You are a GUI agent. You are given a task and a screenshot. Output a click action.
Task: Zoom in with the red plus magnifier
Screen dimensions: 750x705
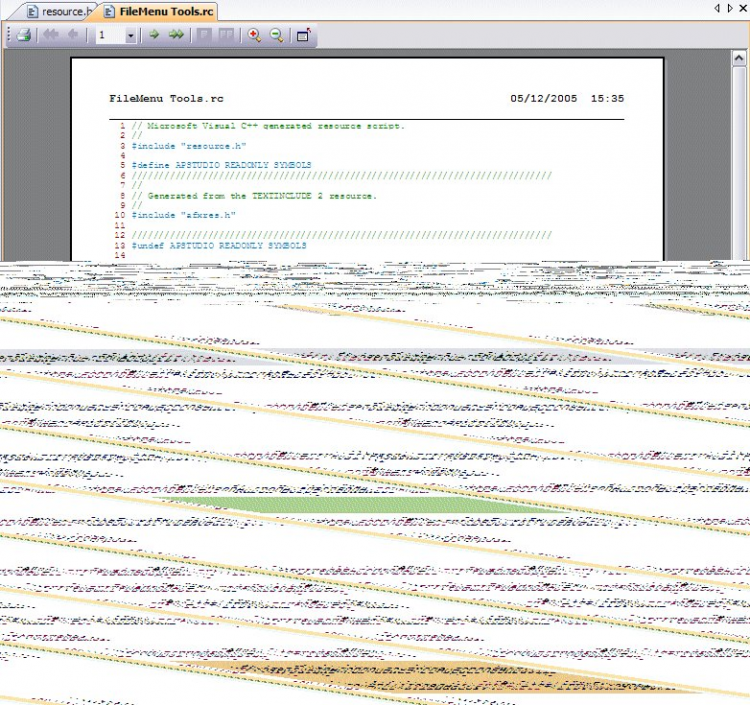tap(254, 35)
